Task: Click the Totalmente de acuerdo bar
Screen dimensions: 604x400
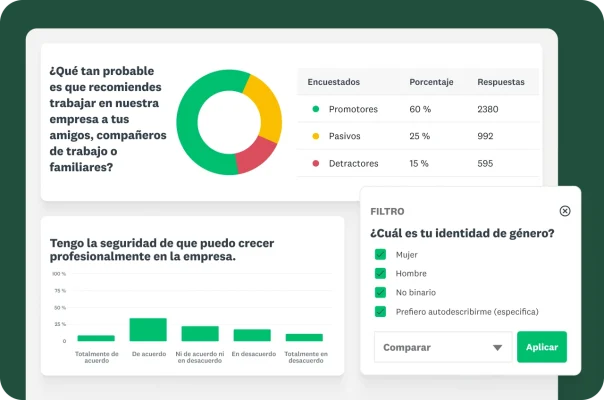Action: point(96,338)
